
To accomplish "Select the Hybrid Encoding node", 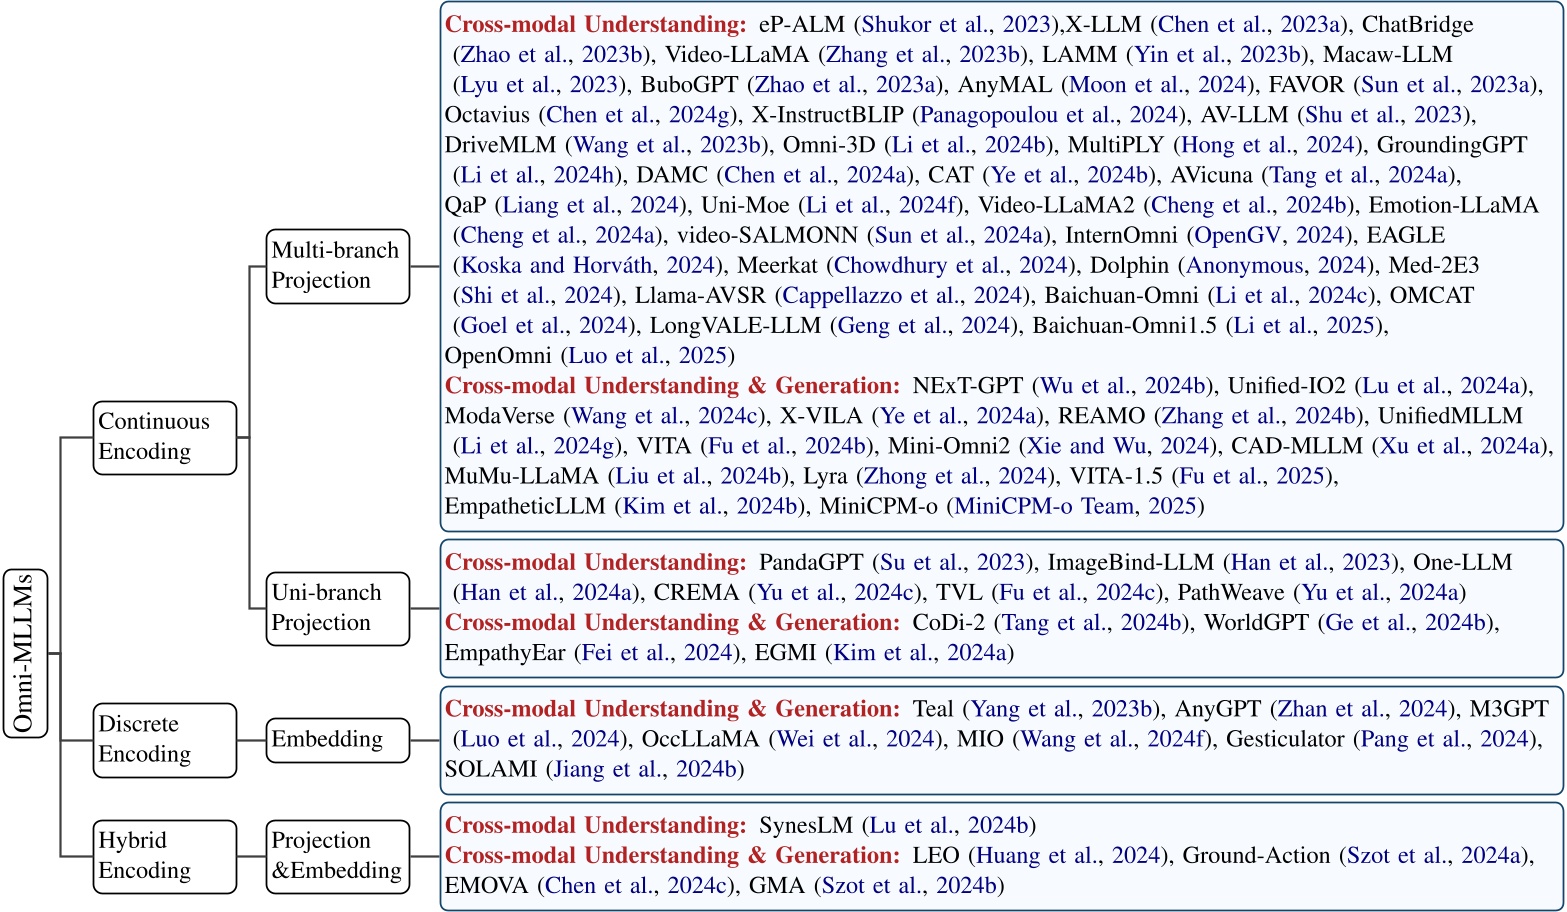I will pyautogui.click(x=164, y=856).
